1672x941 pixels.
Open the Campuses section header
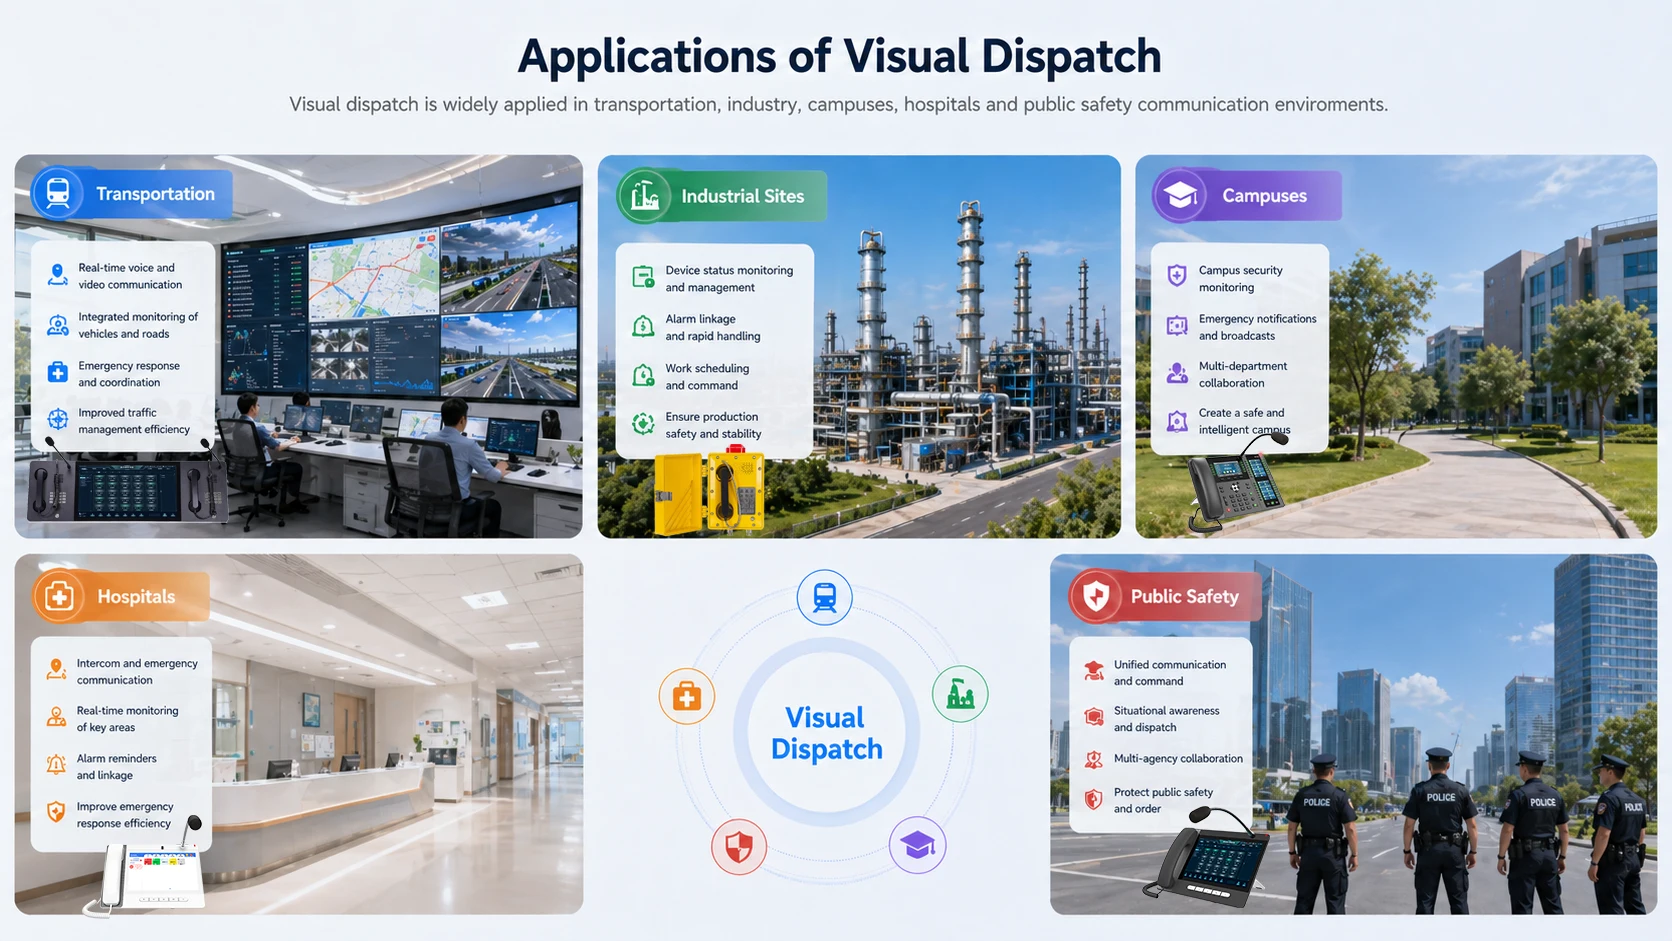point(1243,195)
